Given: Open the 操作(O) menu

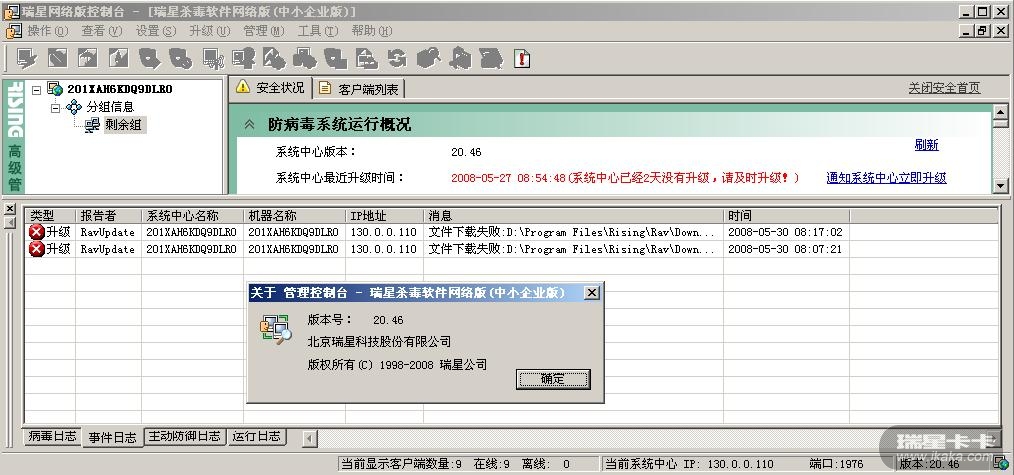Looking at the screenshot, I should point(47,31).
